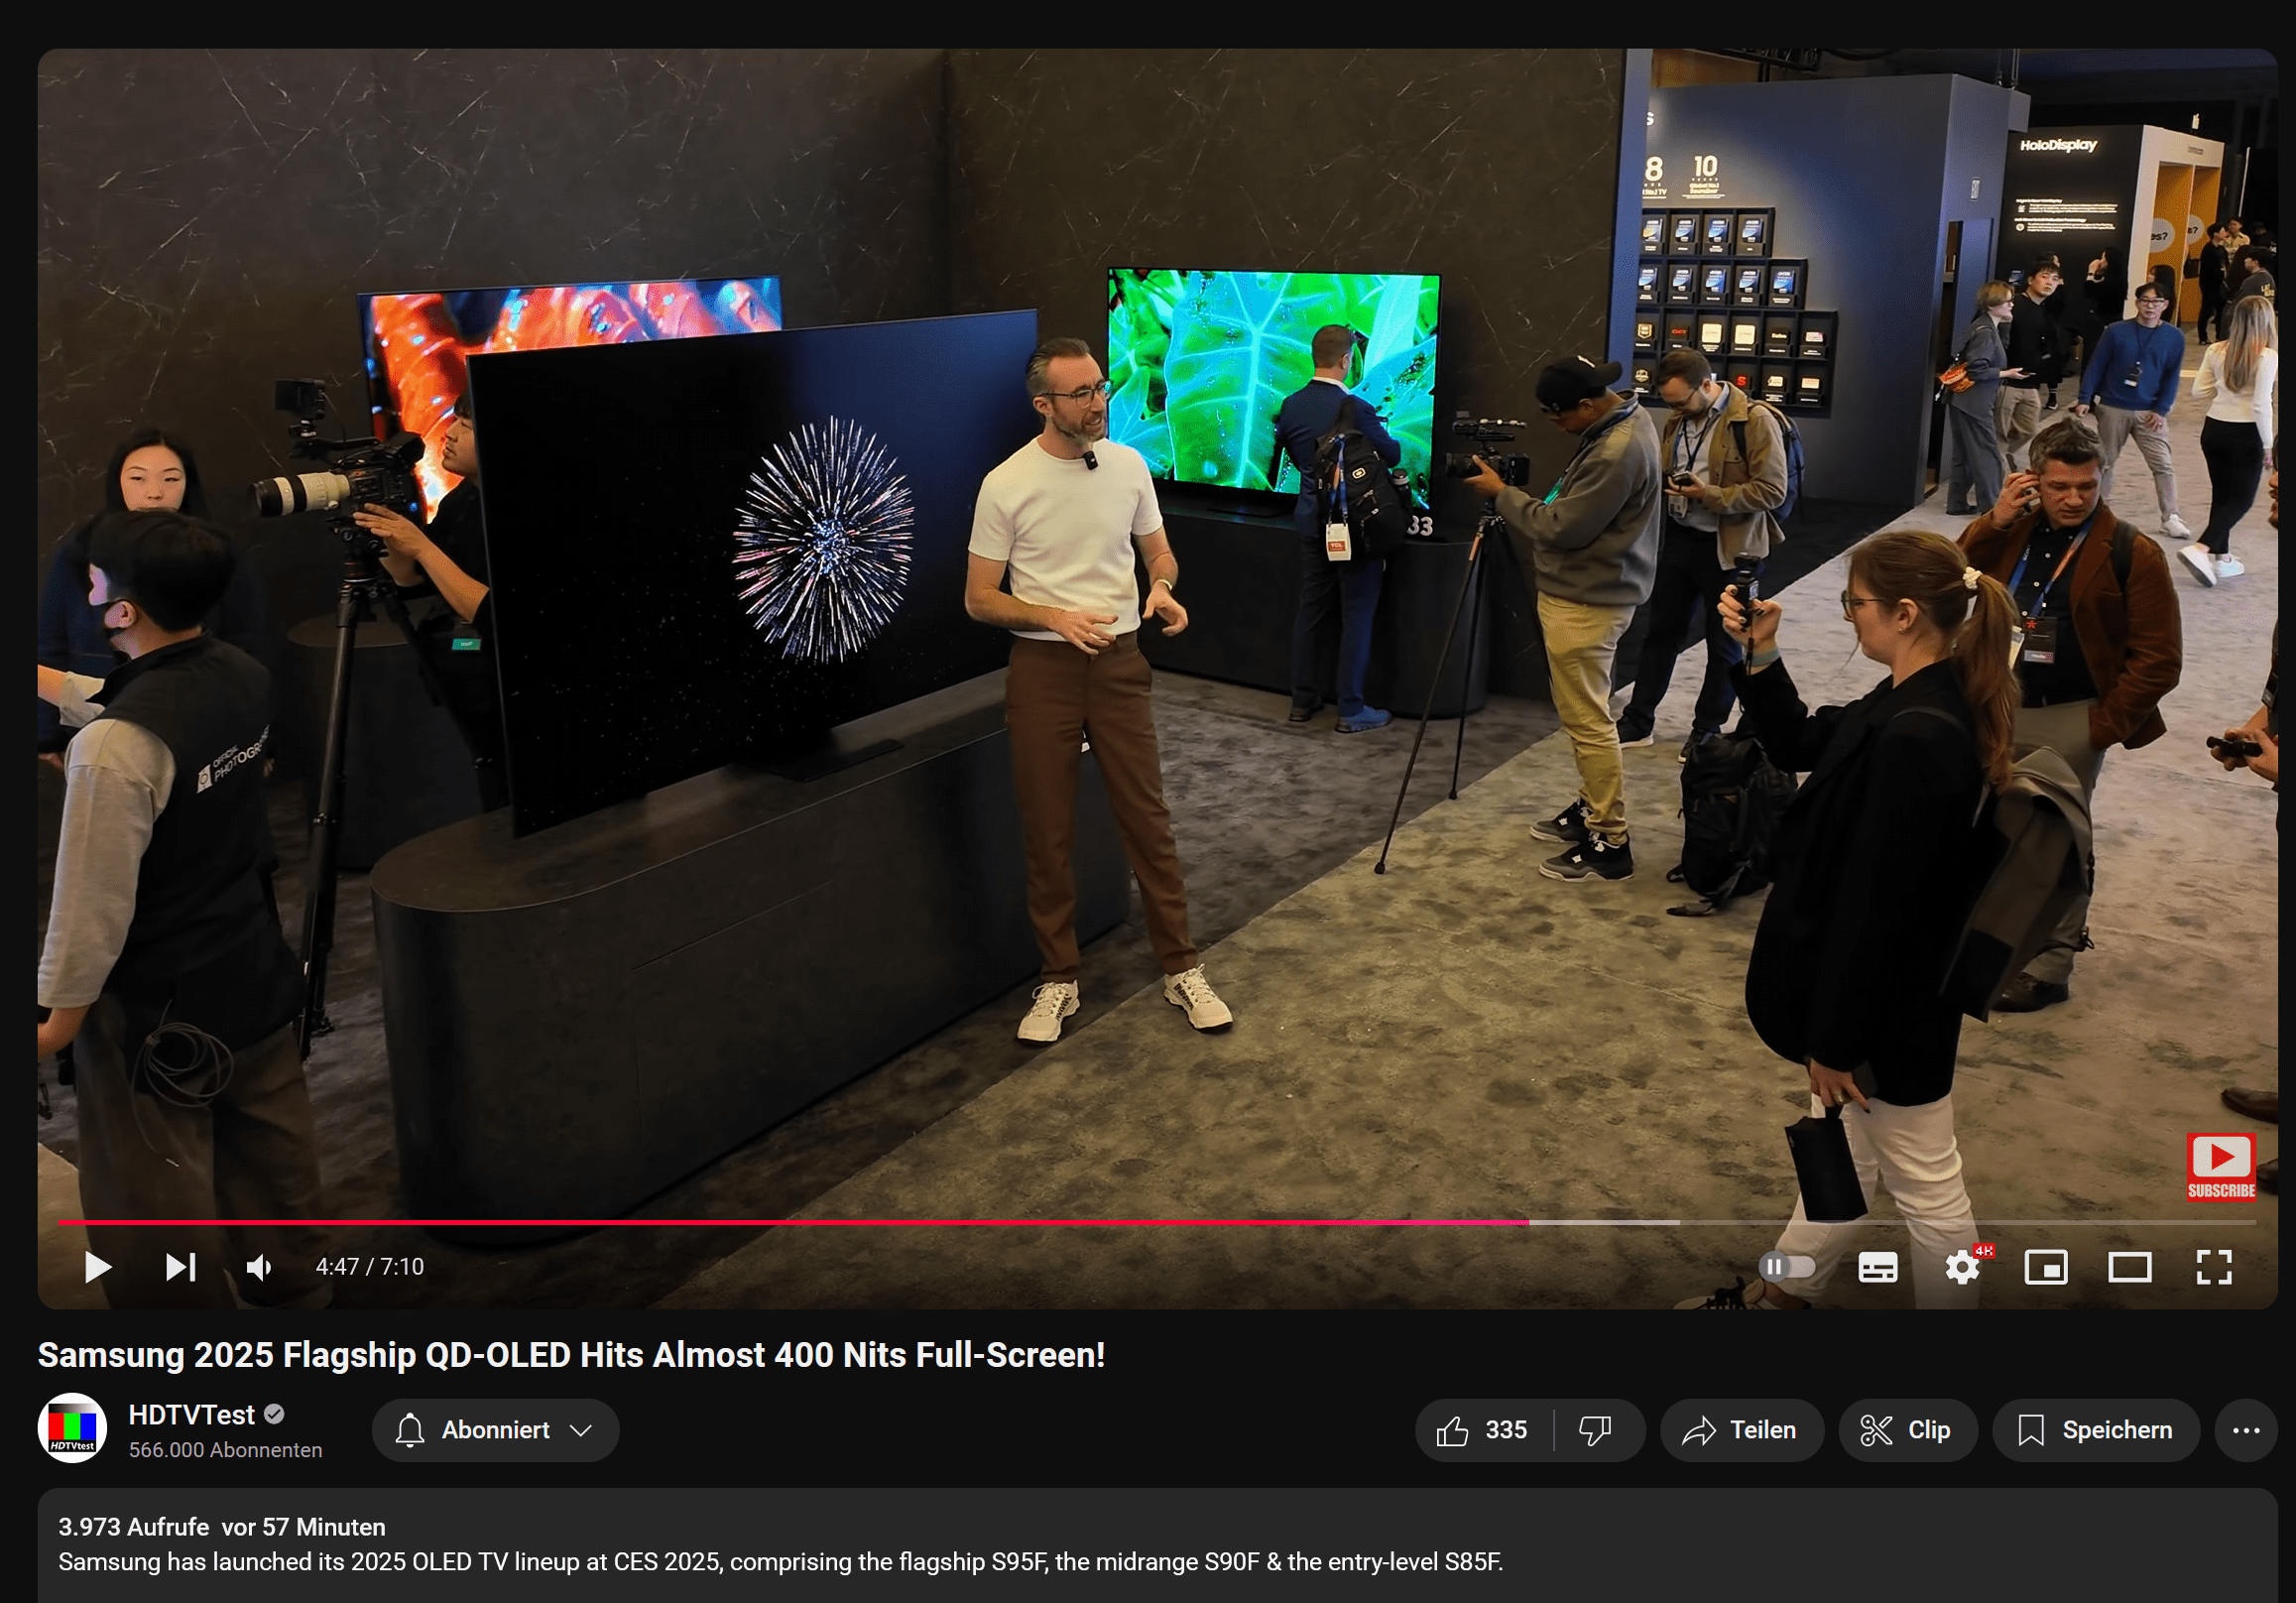Viewport: 2296px width, 1603px height.
Task: Like the video with thumbs up
Action: click(1483, 1430)
